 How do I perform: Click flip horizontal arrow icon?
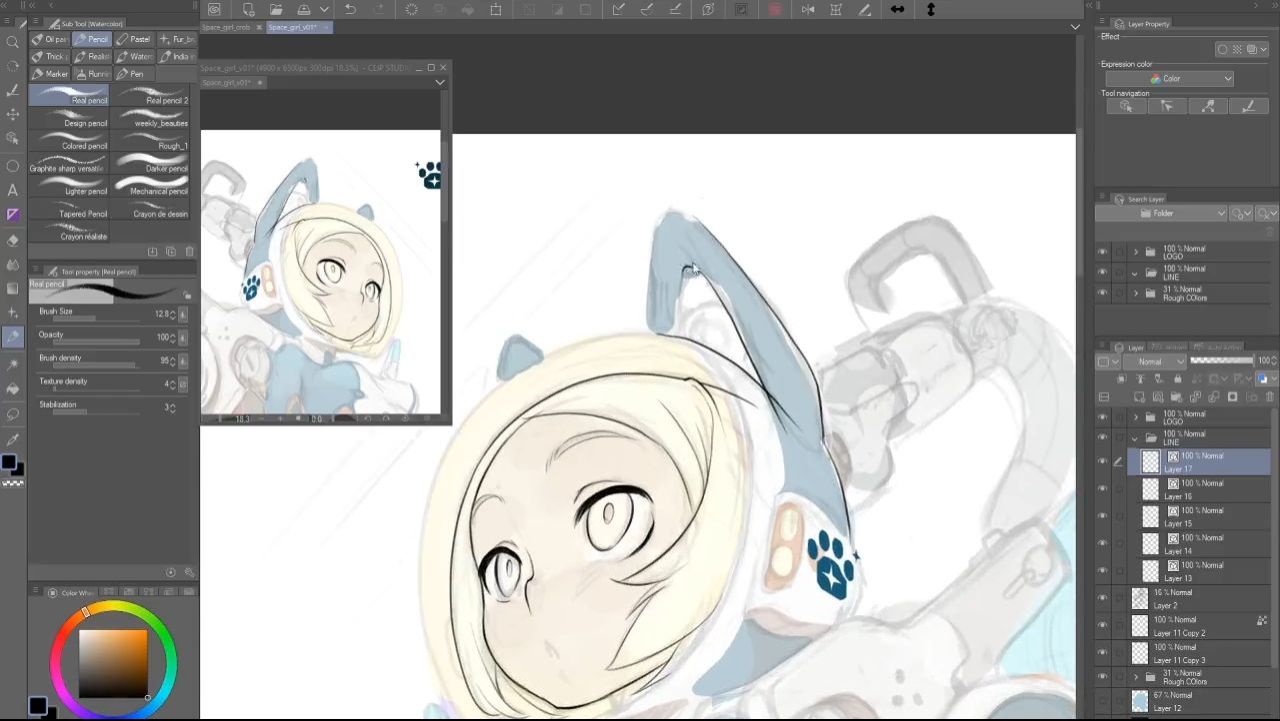897,10
